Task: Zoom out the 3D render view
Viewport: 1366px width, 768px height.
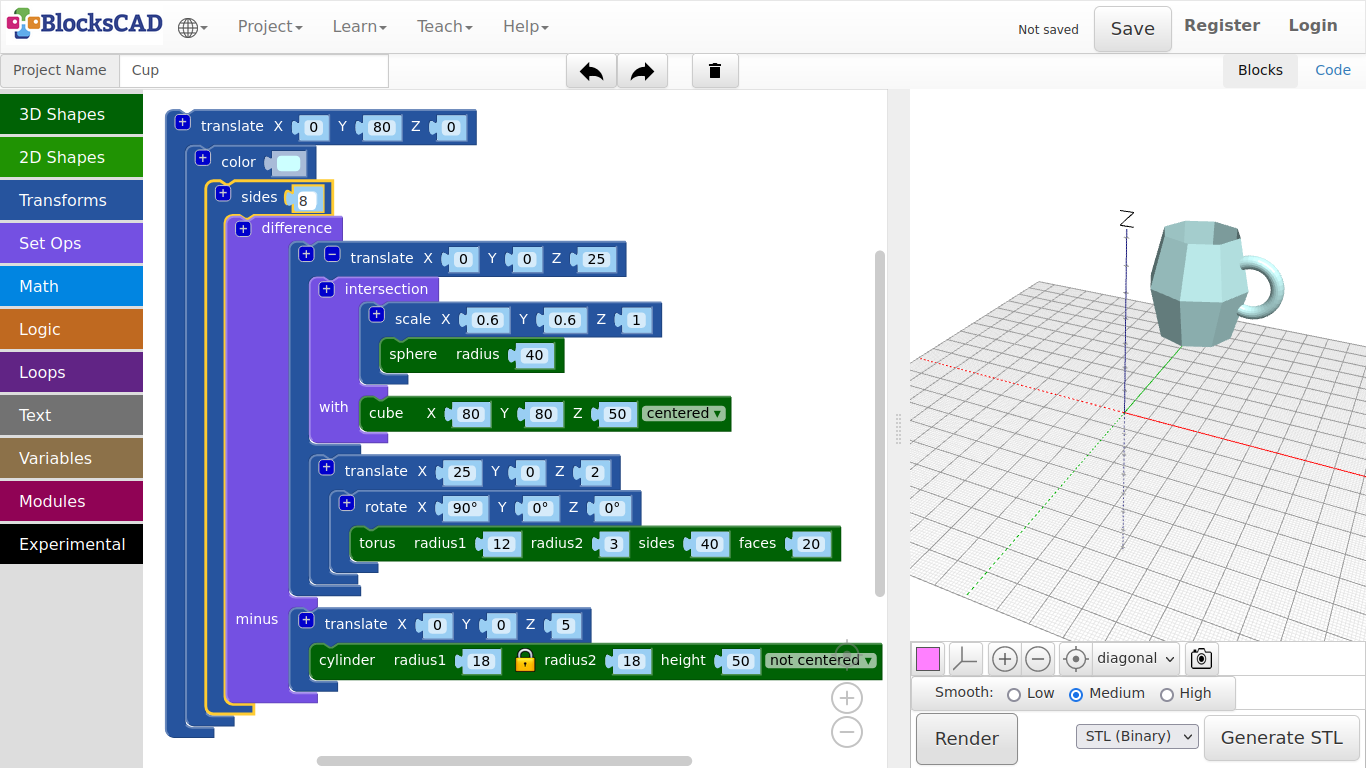Action: [1038, 659]
